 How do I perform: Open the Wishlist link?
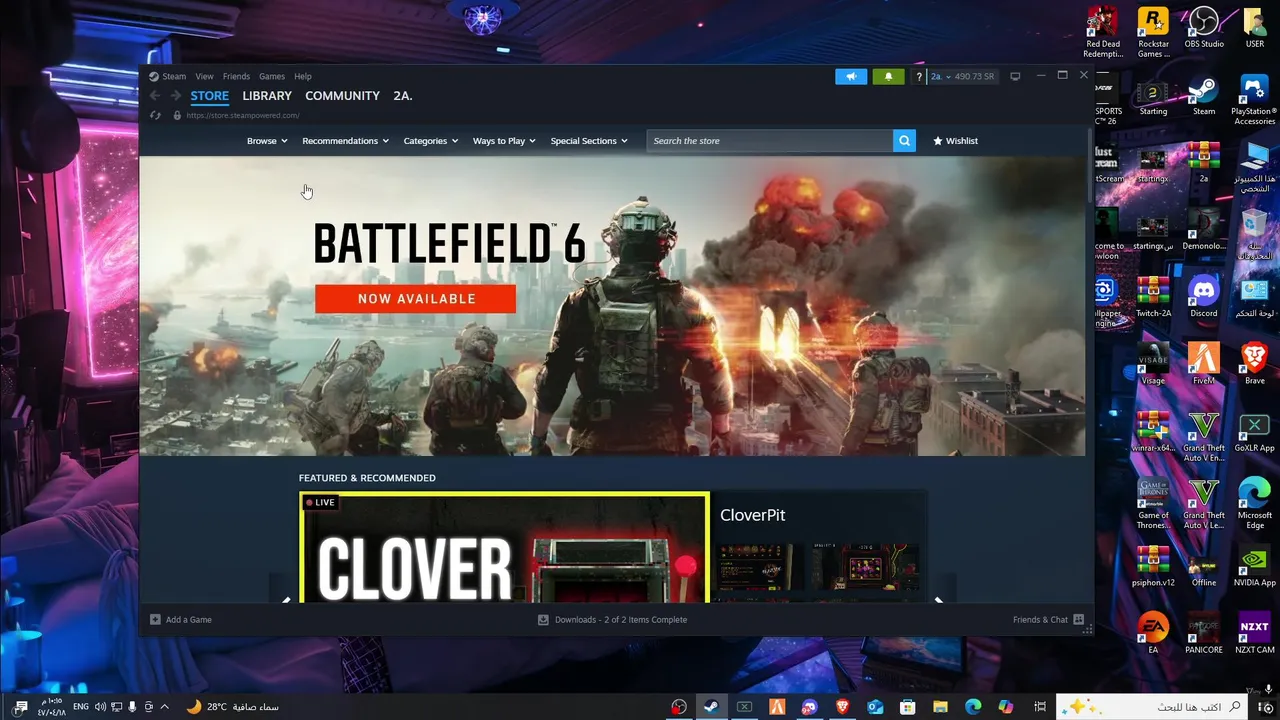(x=955, y=141)
